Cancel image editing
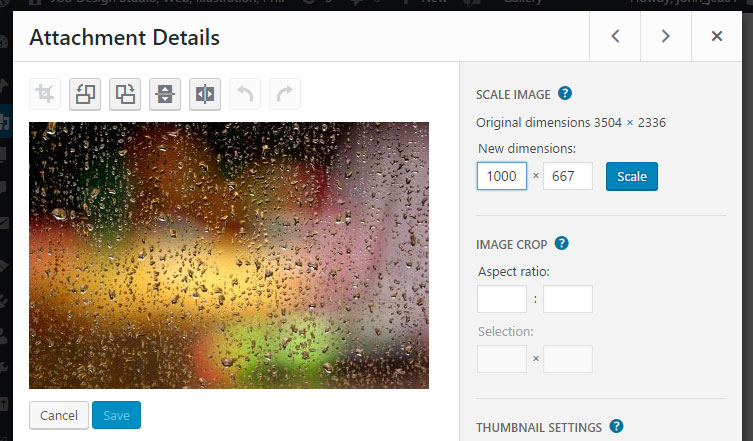This screenshot has height=441, width=753. (x=59, y=415)
